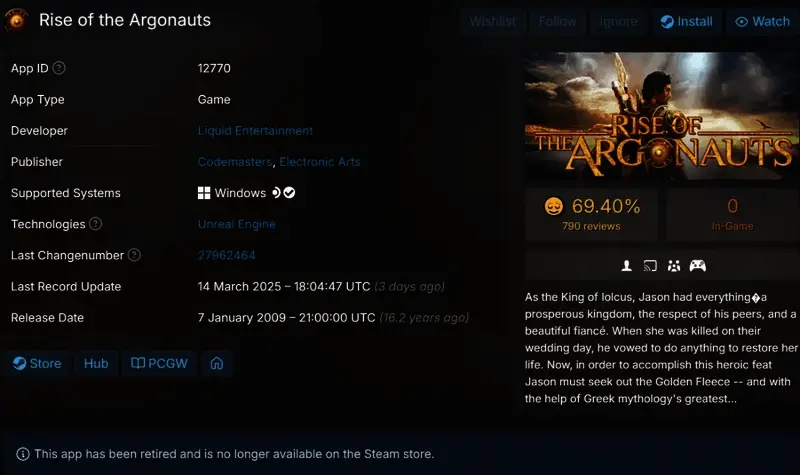Viewport: 800px width, 475px height.
Task: Toggle the Watch button for this app
Action: pyautogui.click(x=762, y=21)
